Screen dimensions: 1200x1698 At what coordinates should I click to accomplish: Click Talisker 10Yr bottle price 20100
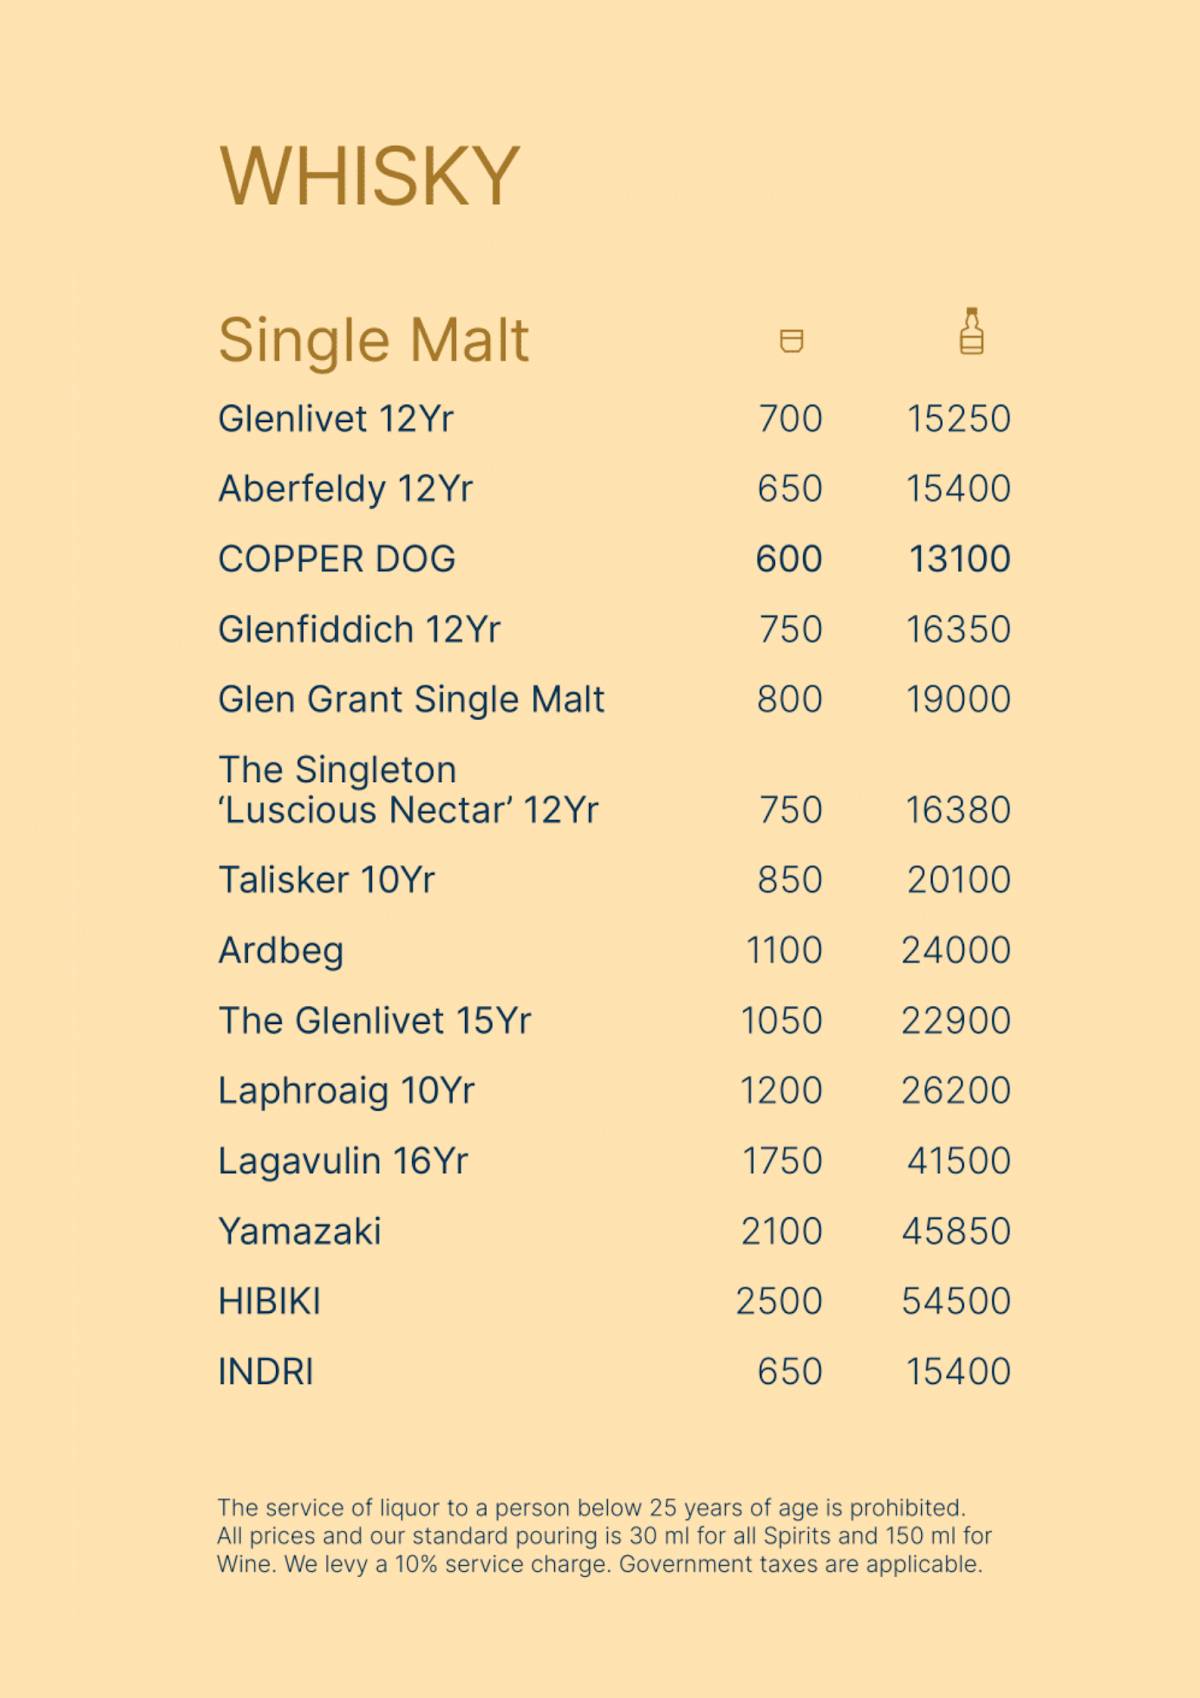958,880
